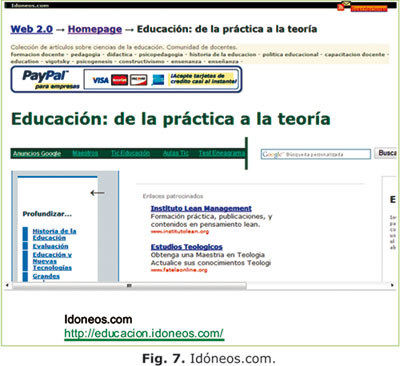Click the www.institutolean.org URL
Screen dimensions: 400x366
coord(180,231)
